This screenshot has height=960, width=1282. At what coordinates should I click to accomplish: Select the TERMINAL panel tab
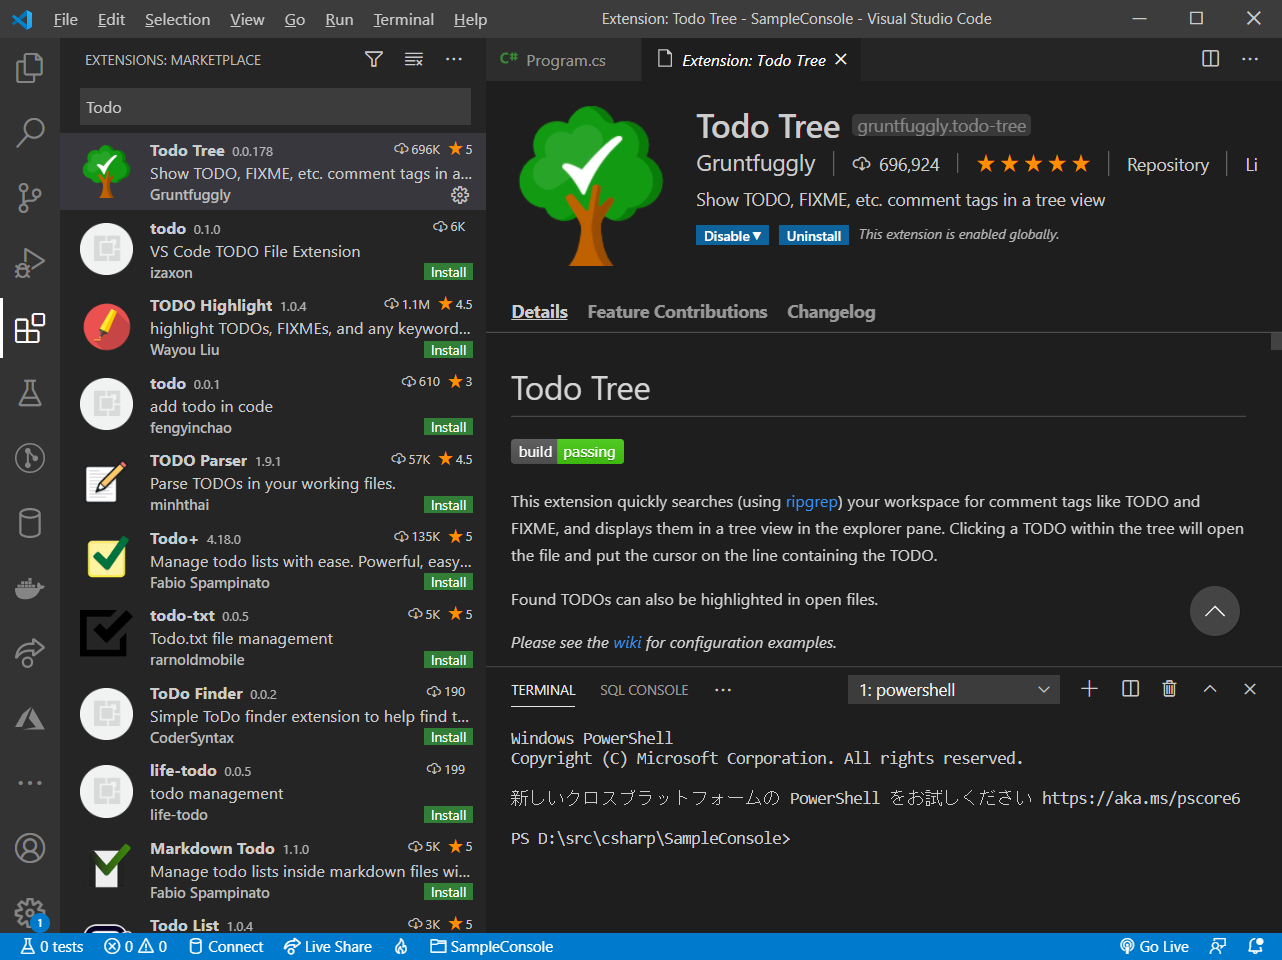pyautogui.click(x=543, y=690)
